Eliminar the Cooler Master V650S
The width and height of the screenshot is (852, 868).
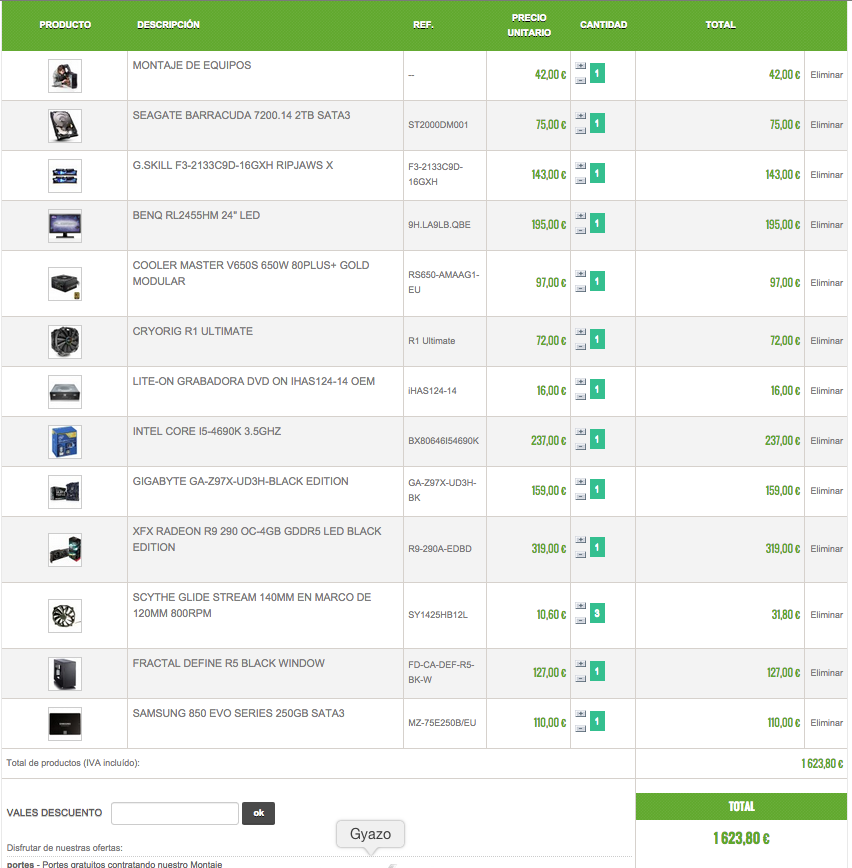[827, 282]
